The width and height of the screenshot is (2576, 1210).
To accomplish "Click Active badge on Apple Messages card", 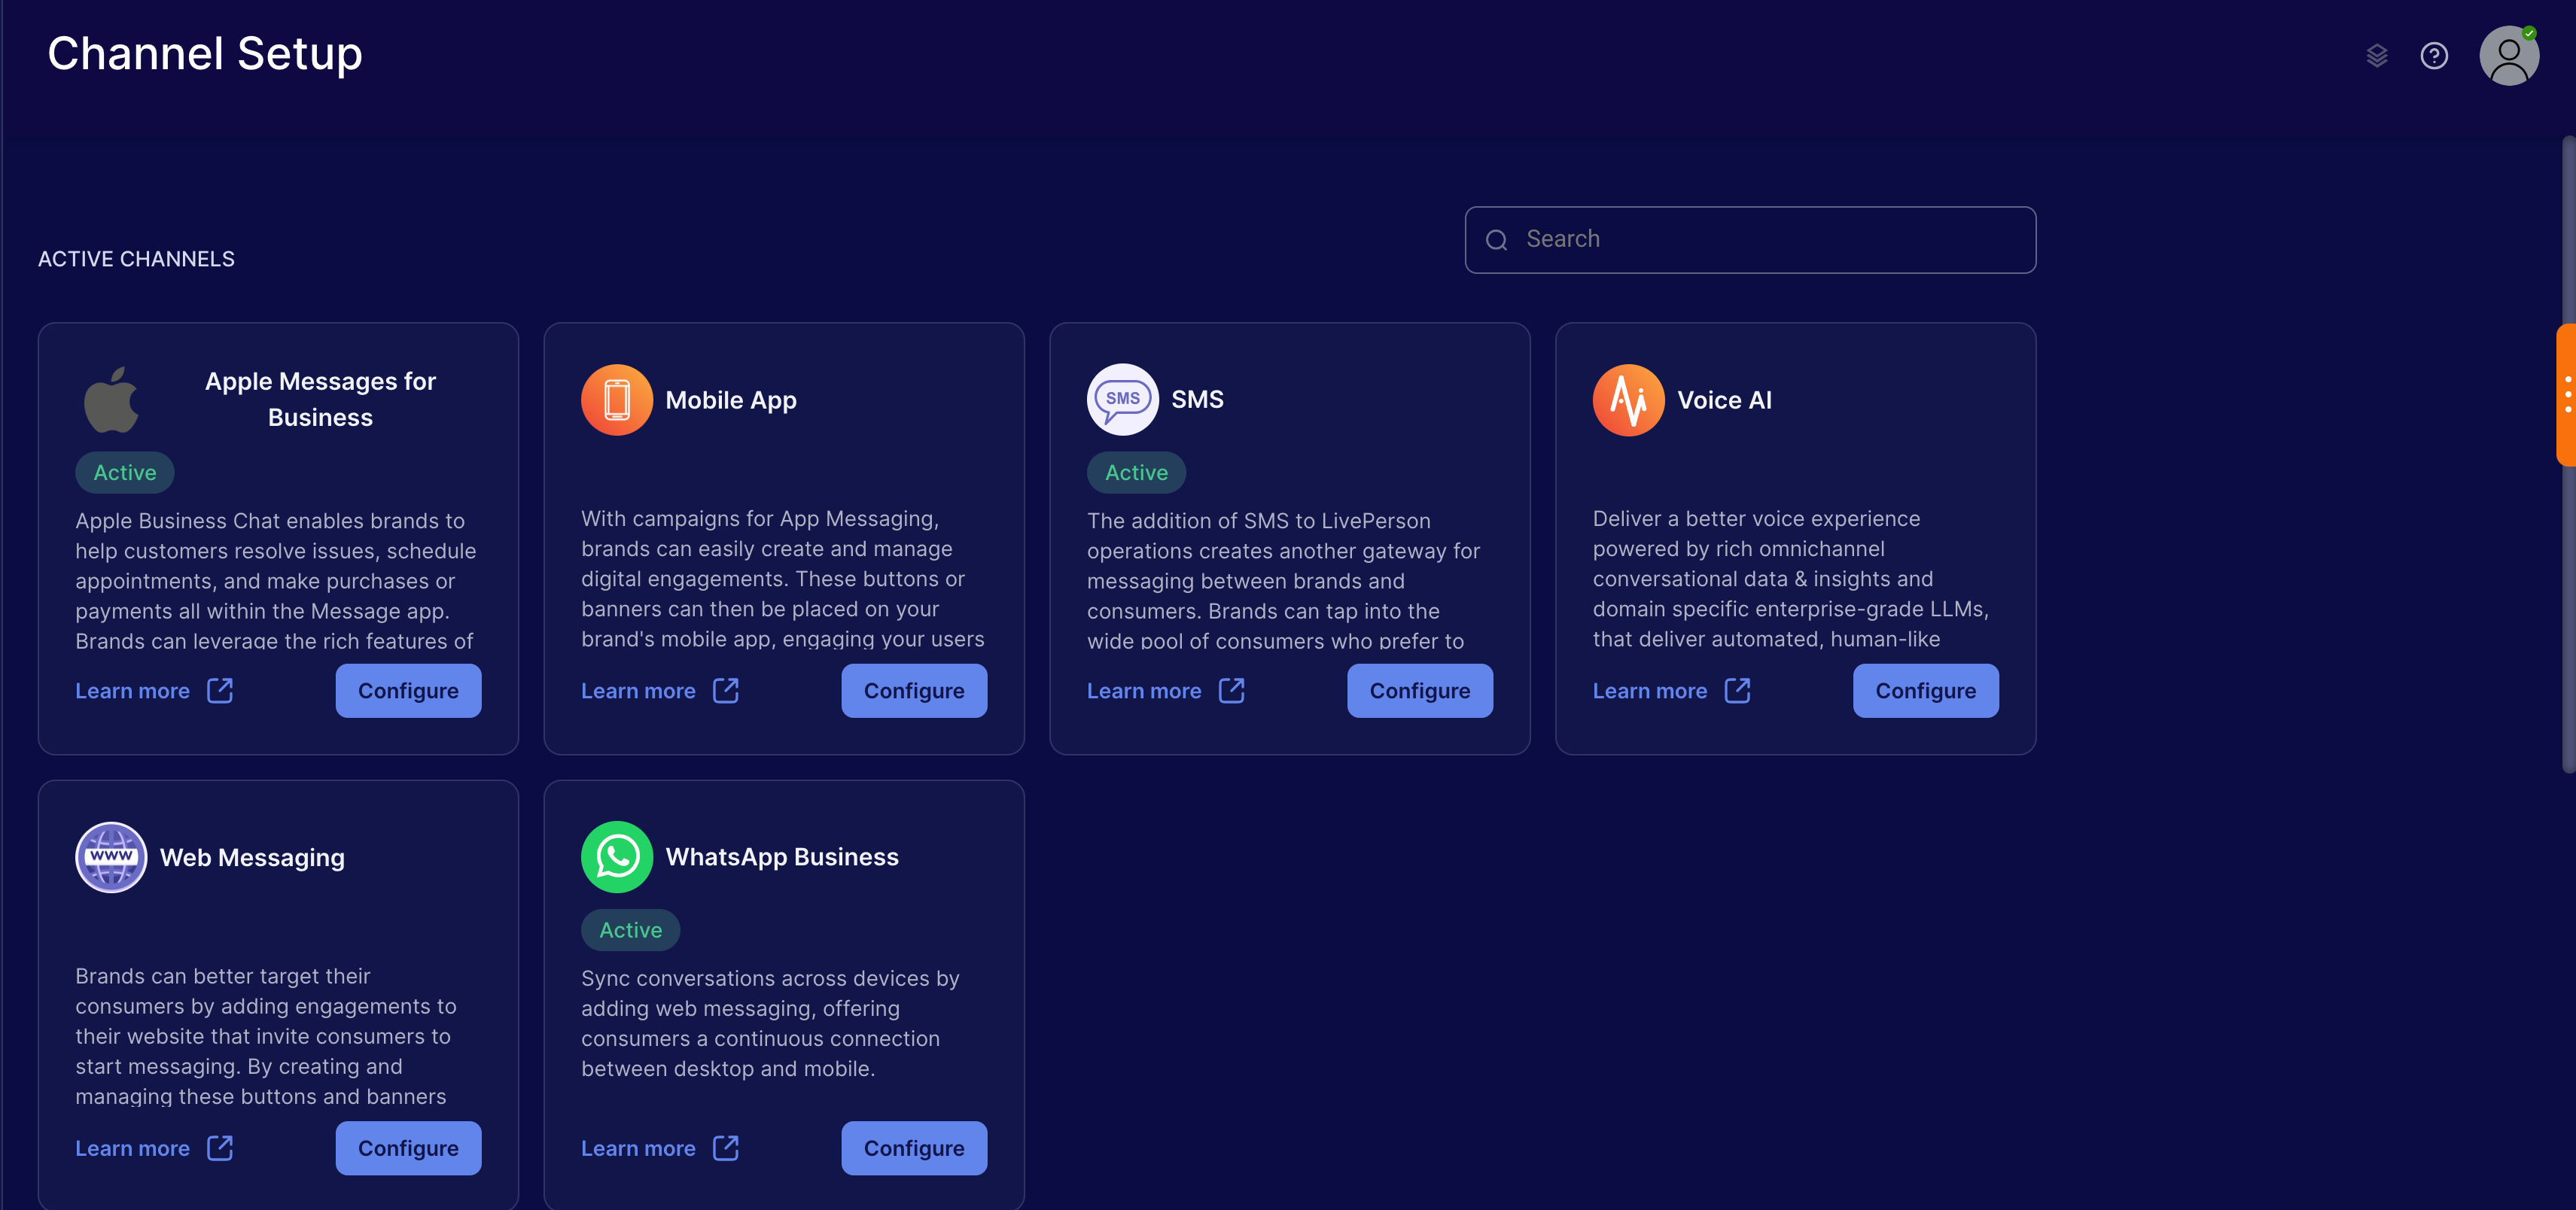I will coord(125,473).
